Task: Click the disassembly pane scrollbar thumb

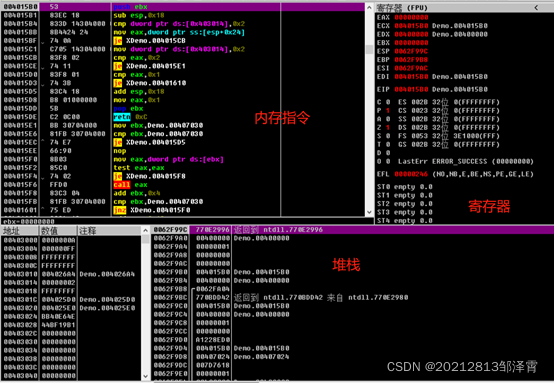Action: 369,49
